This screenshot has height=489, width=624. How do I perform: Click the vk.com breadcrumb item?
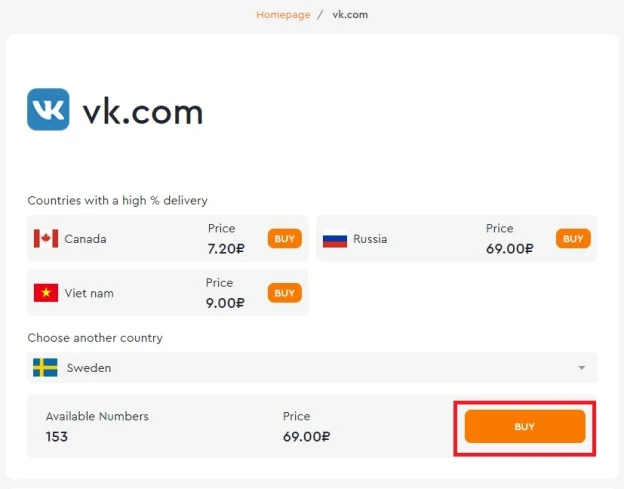(350, 15)
